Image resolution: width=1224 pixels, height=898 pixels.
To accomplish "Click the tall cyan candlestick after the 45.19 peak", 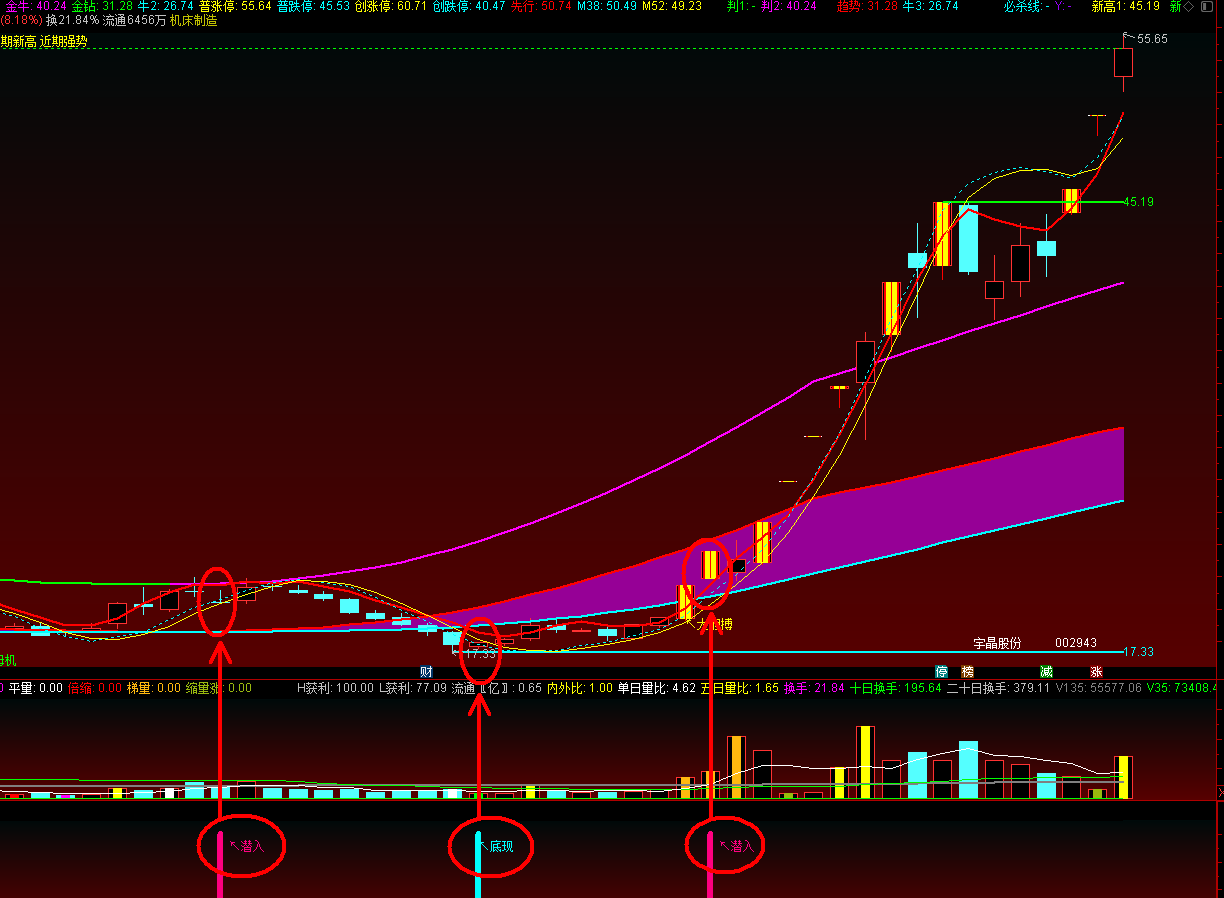I will pyautogui.click(x=968, y=238).
